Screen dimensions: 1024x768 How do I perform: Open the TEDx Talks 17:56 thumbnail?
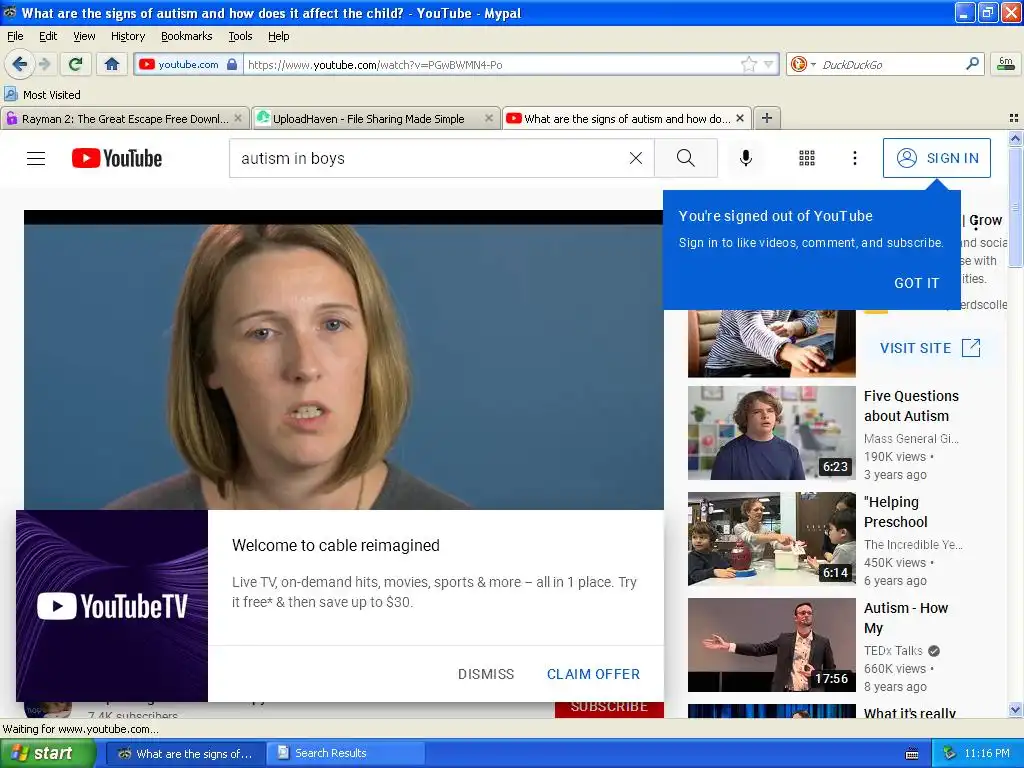[771, 645]
